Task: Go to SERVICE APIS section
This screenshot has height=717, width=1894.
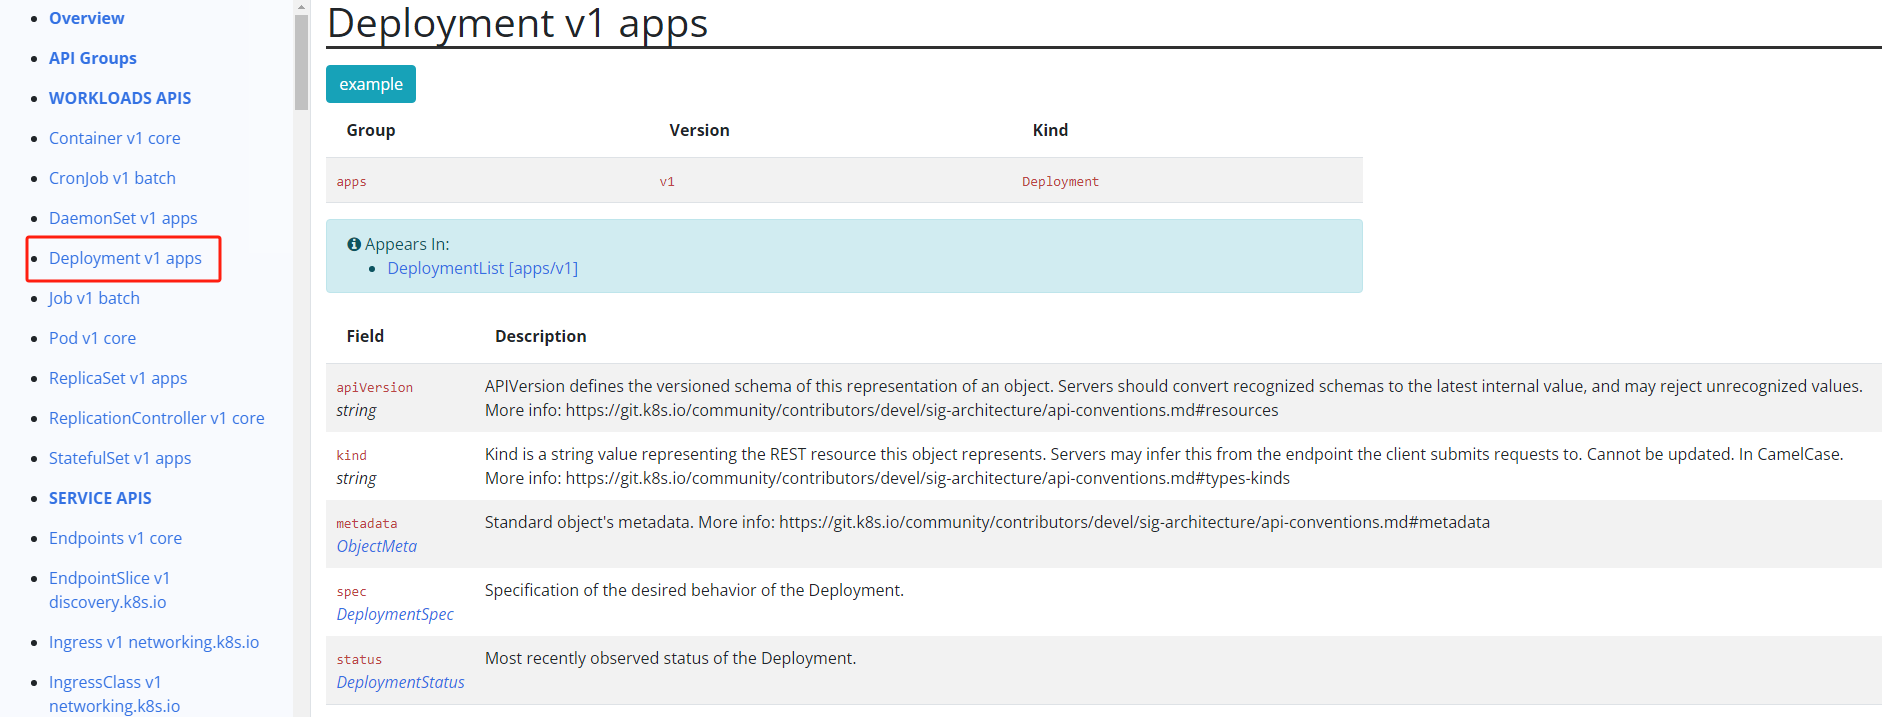Action: point(100,498)
